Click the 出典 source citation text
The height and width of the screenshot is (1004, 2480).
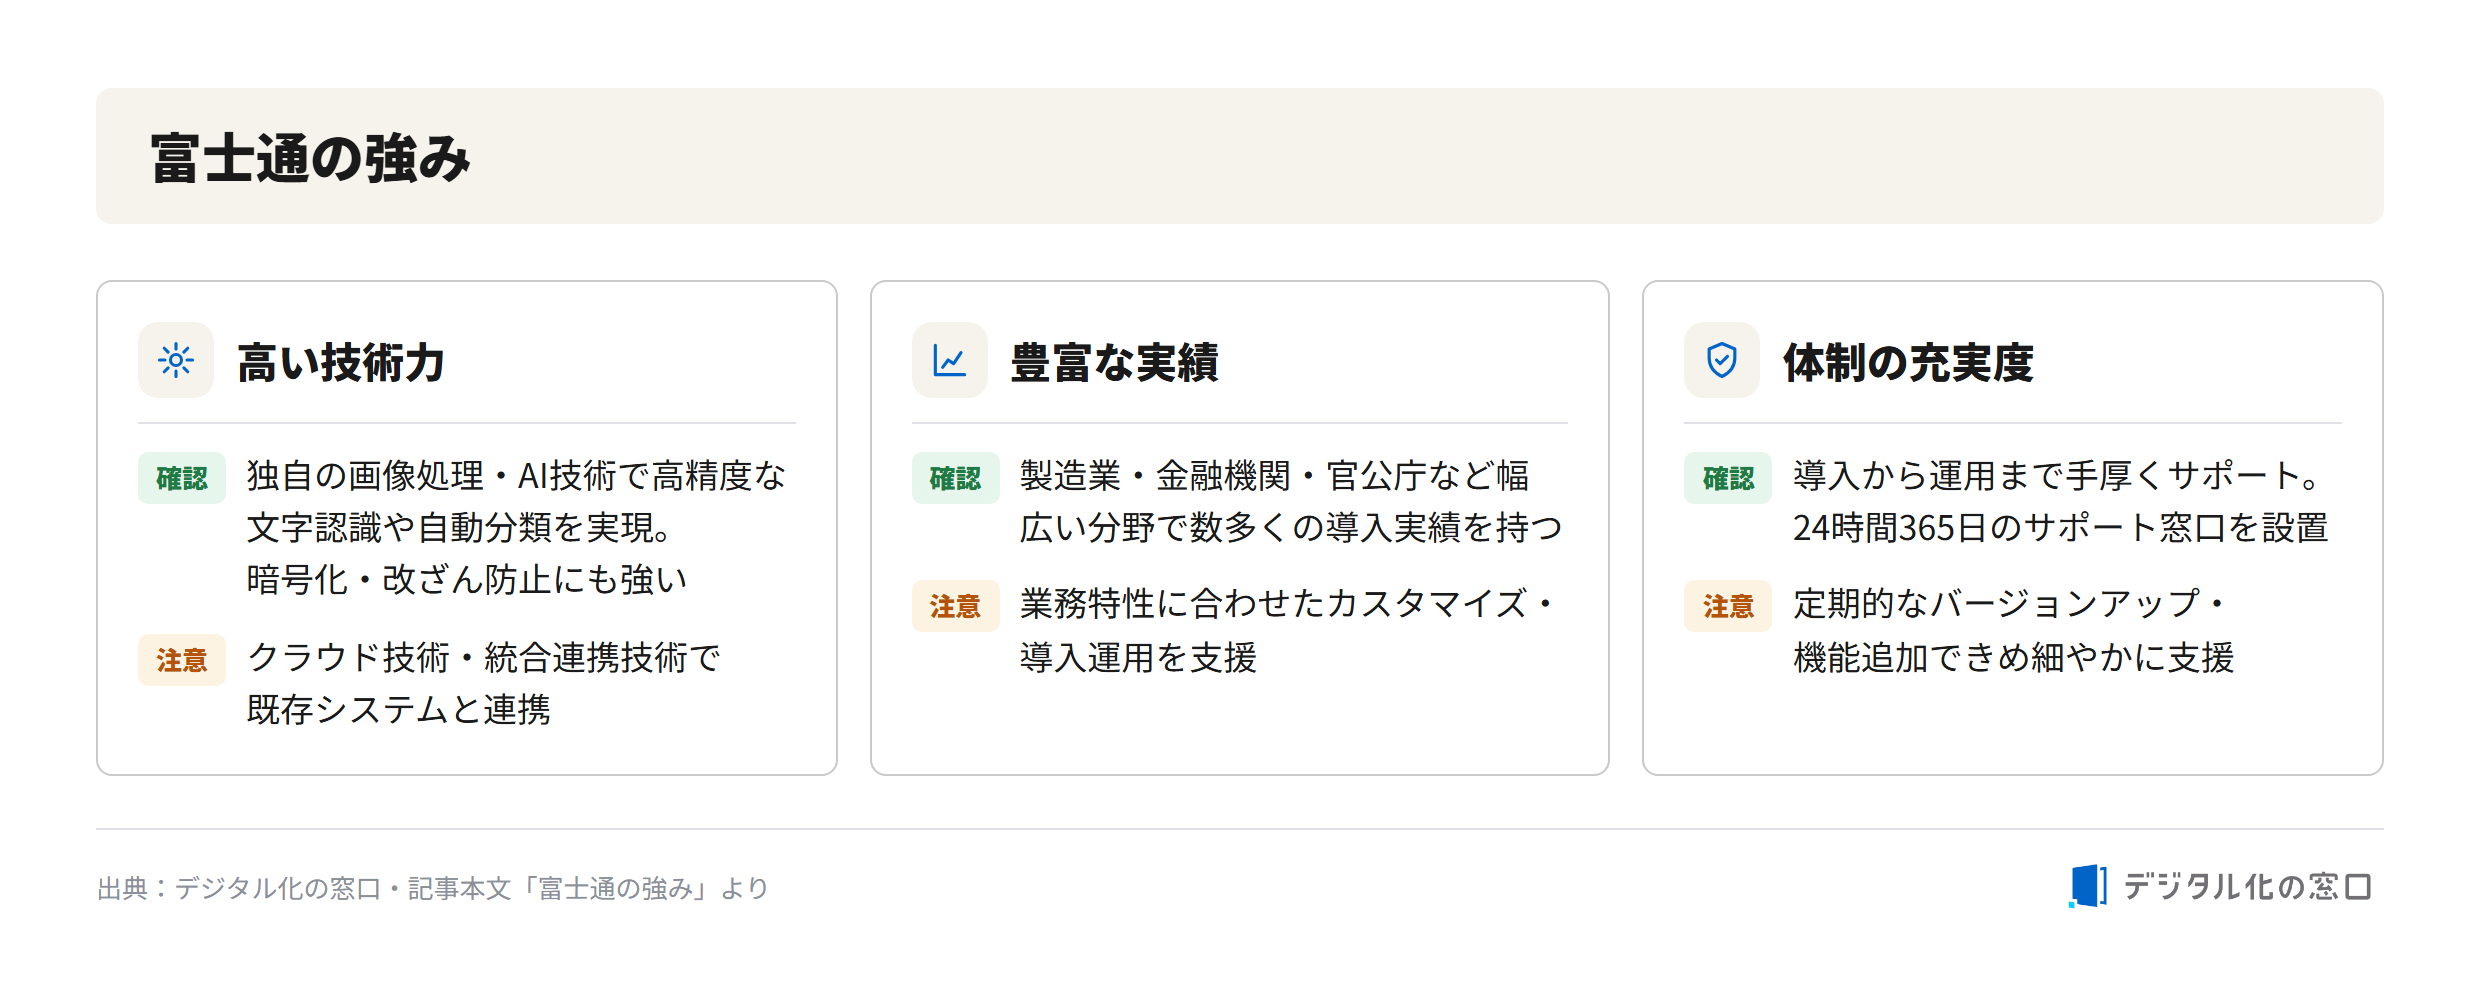click(x=433, y=888)
